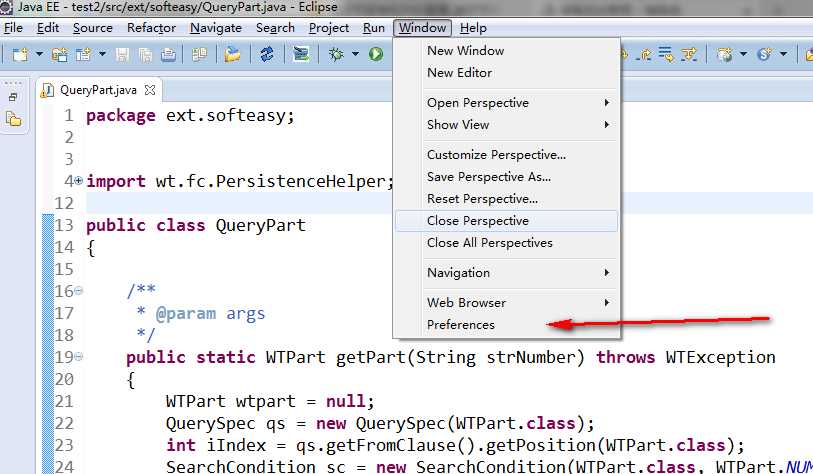Expand the Navigation submenu
Image resolution: width=813 pixels, height=474 pixels.
(507, 273)
